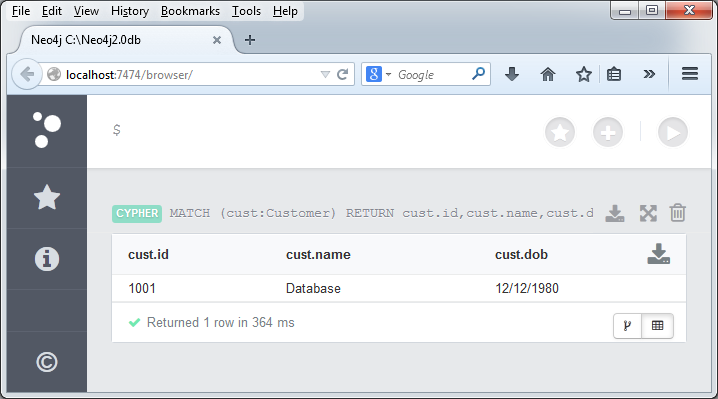
Task: Click the plus icon to add a new script
Action: [608, 132]
